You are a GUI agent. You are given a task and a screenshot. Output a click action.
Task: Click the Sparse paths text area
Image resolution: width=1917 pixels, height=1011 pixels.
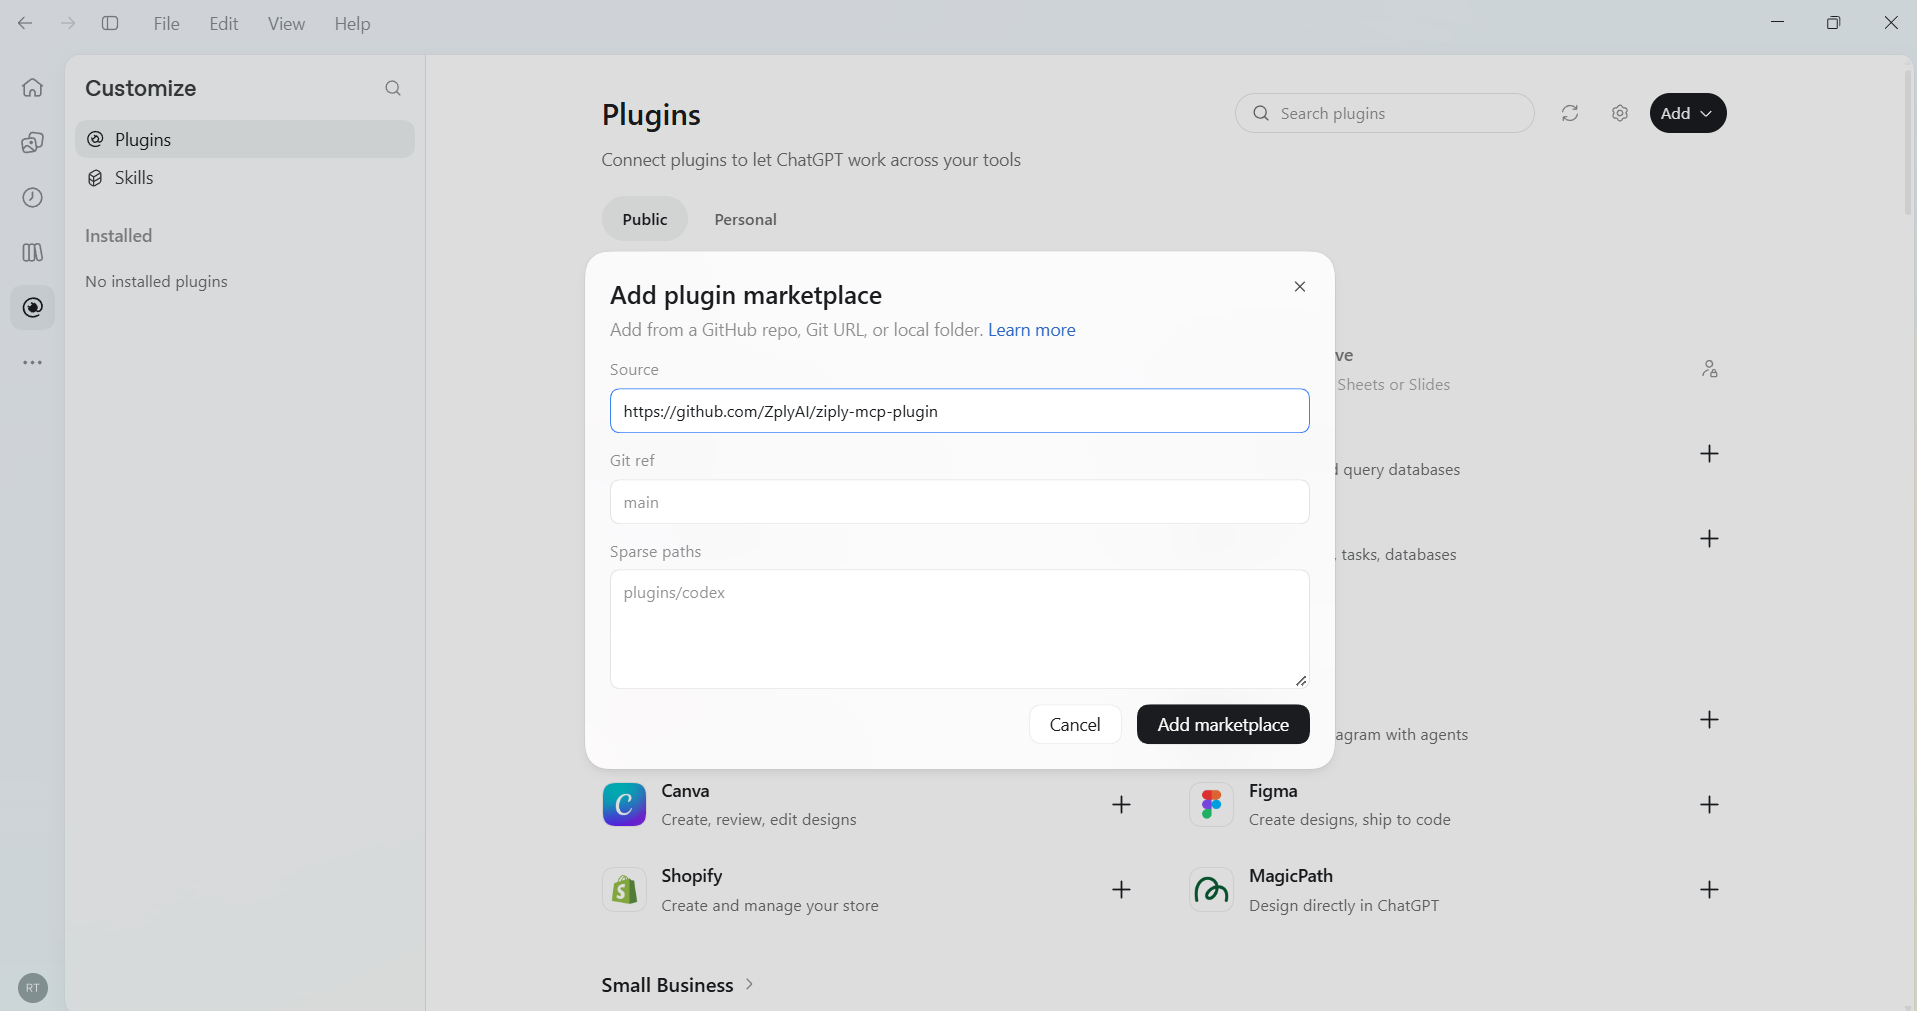click(960, 629)
